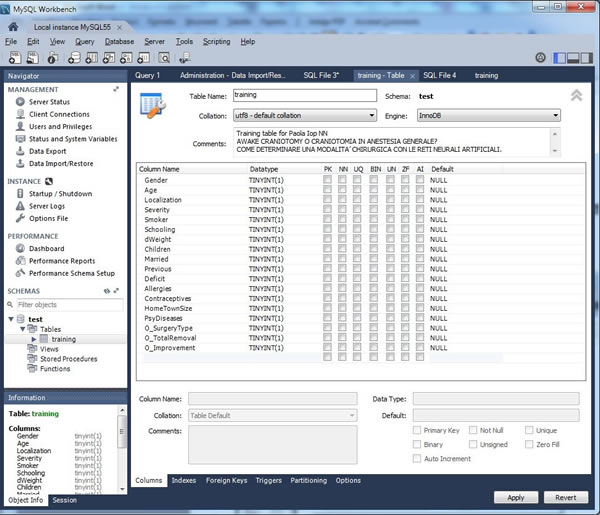Screen dimensions: 600x515
Task: Expand the Management section icon
Action: point(116,89)
